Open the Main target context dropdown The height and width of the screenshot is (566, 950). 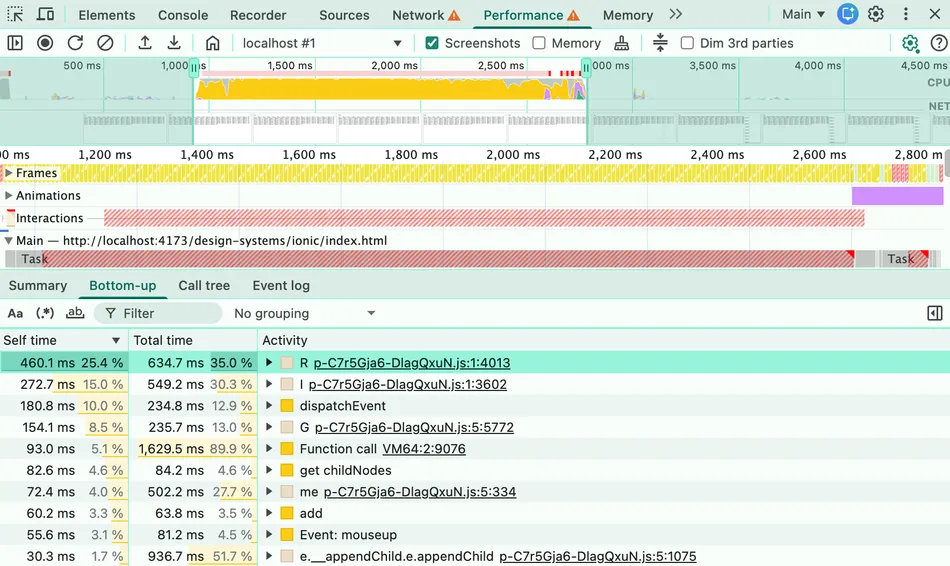click(x=803, y=15)
